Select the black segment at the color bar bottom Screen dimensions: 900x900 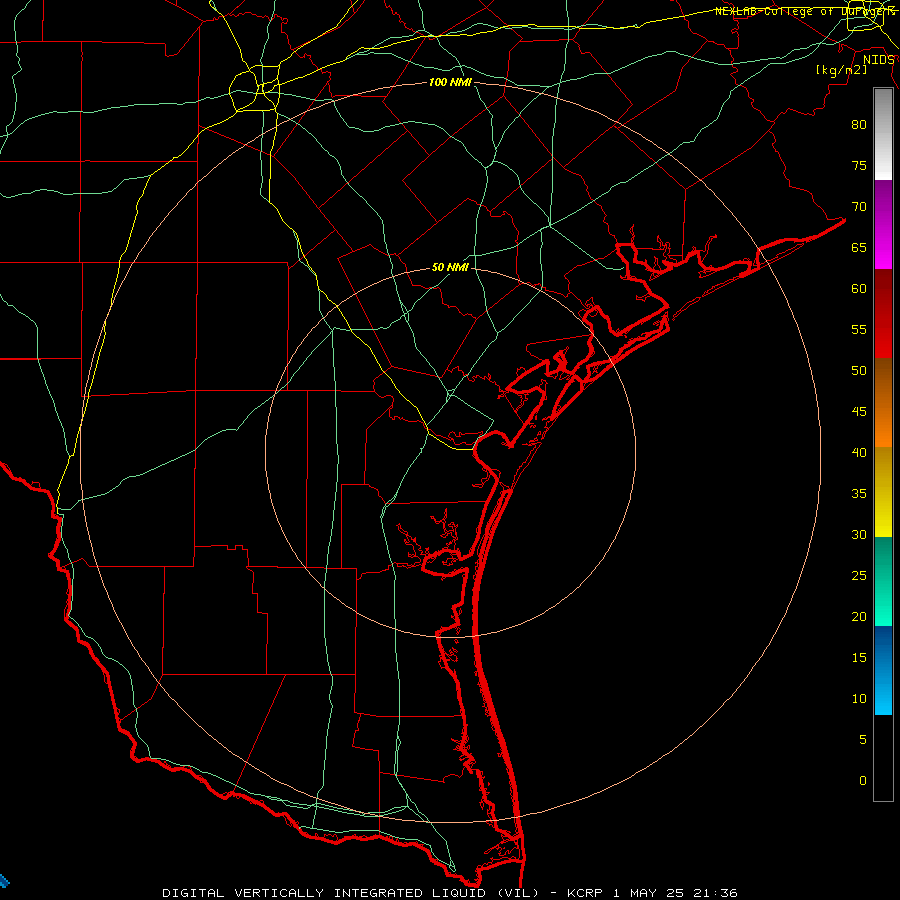883,758
